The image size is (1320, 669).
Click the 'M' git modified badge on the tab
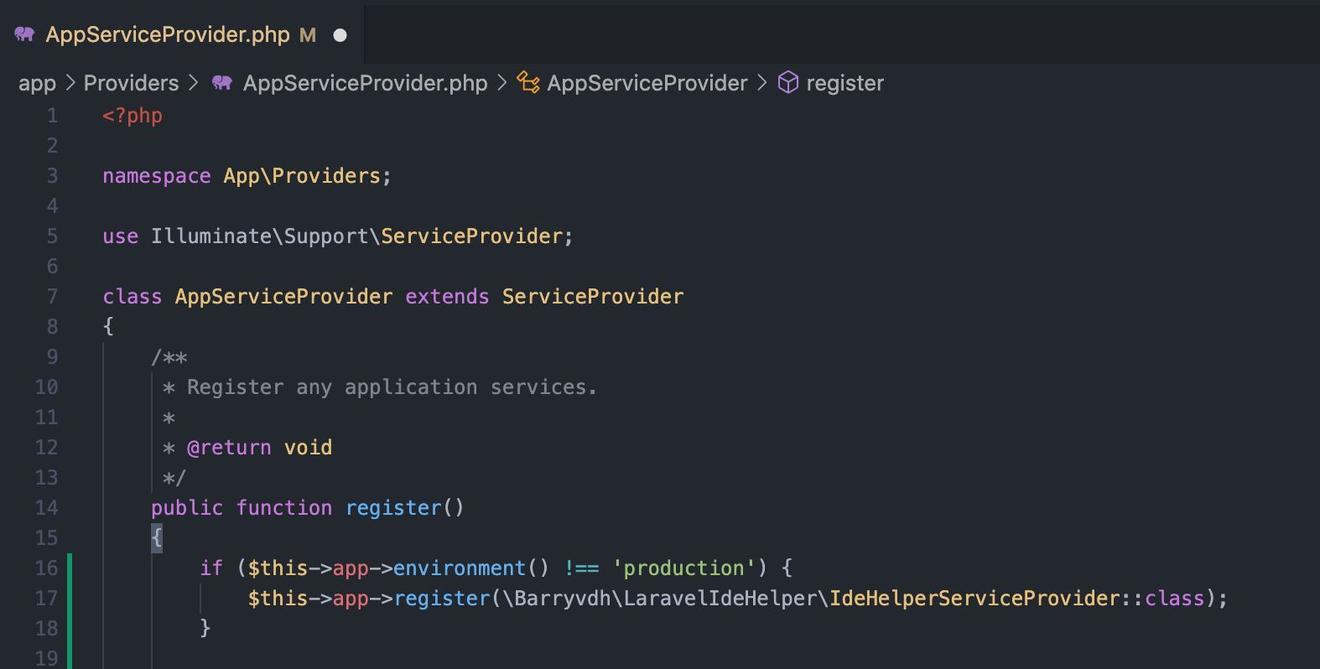tap(306, 34)
